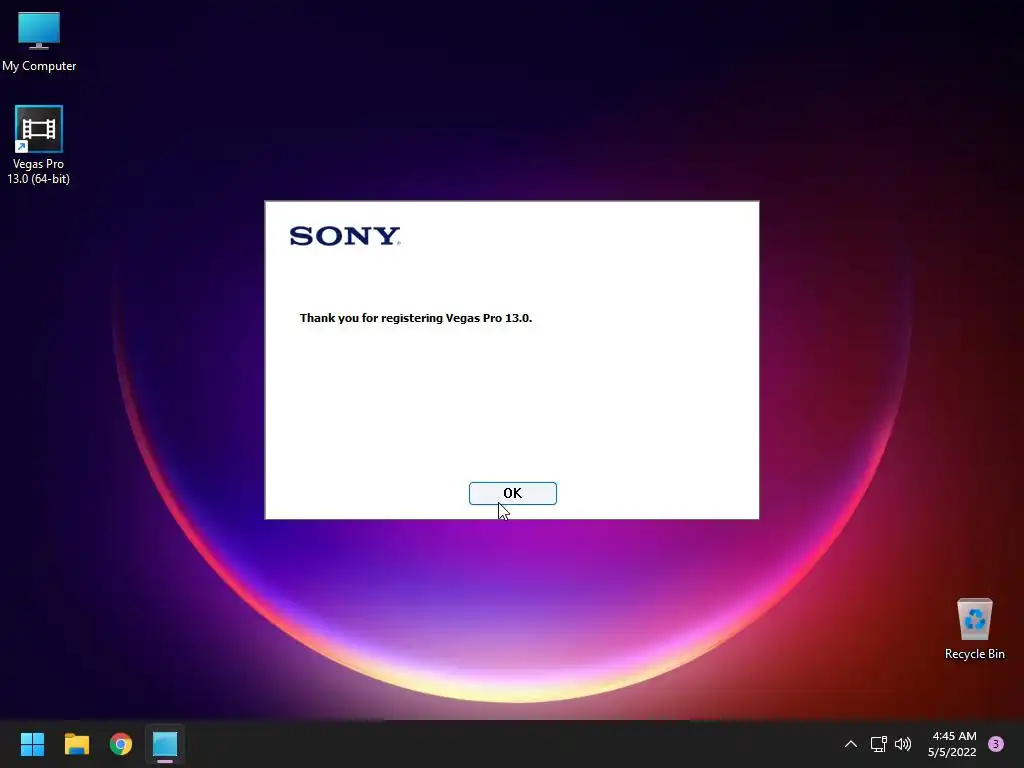The height and width of the screenshot is (768, 1024).
Task: Click the "Thank you for registering Vegas Pro 13.0." text
Action: pos(416,318)
